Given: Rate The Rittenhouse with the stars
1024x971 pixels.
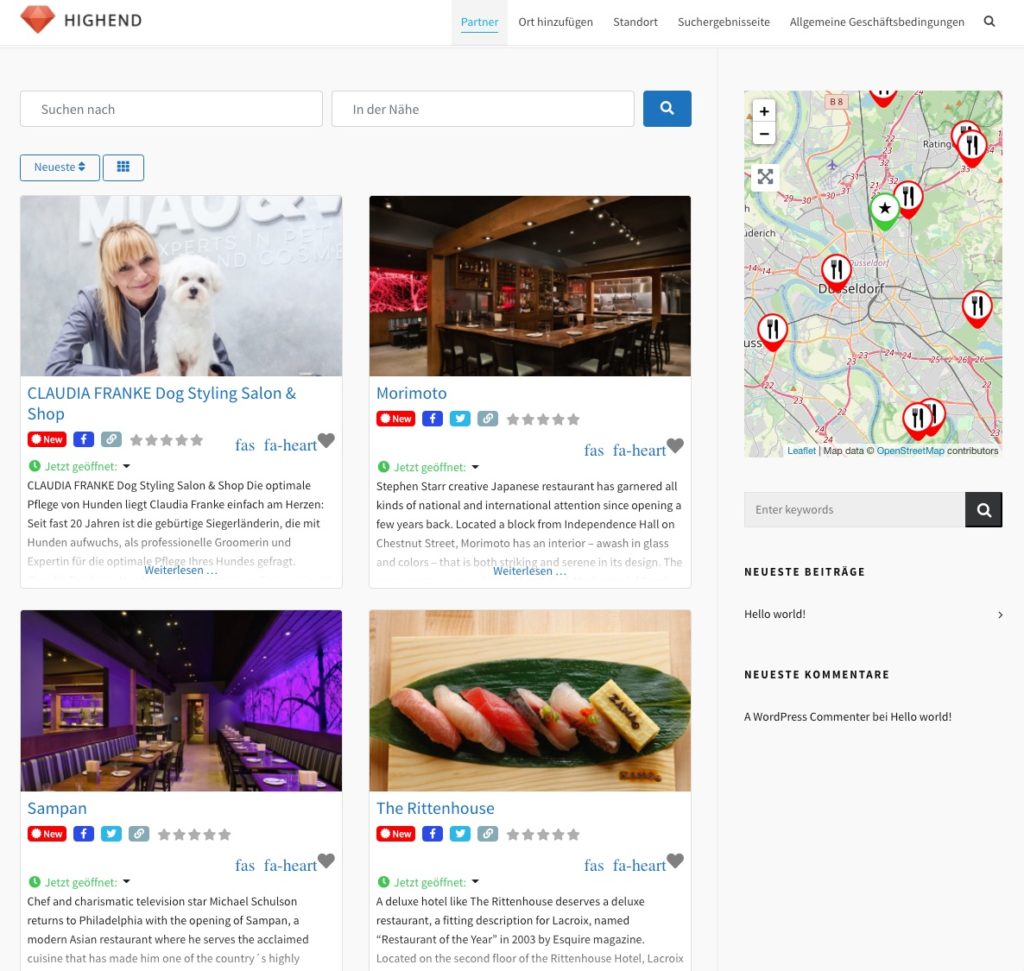Looking at the screenshot, I should [x=543, y=835].
